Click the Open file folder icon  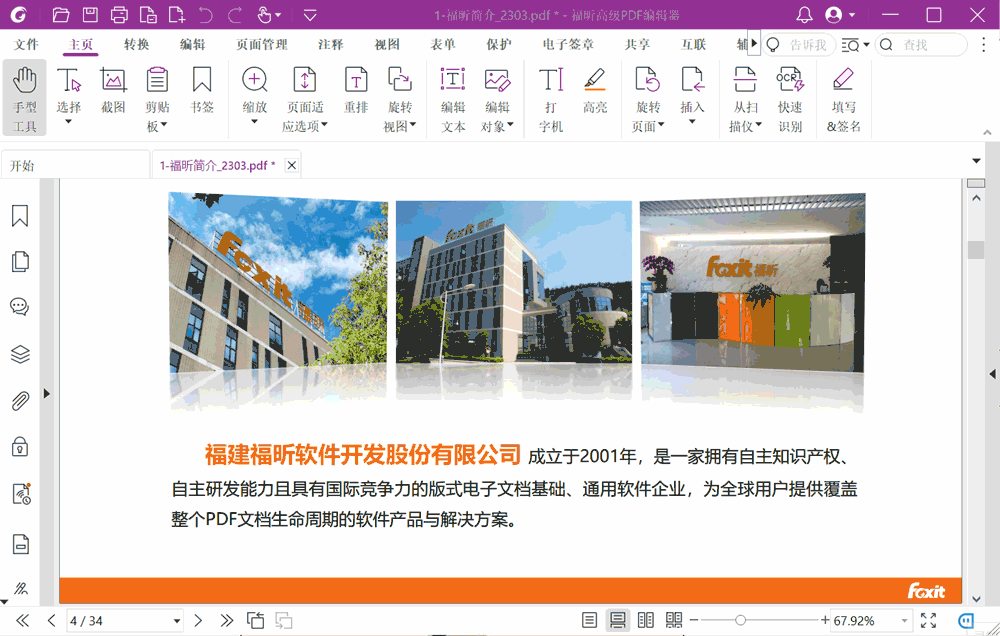(x=61, y=15)
